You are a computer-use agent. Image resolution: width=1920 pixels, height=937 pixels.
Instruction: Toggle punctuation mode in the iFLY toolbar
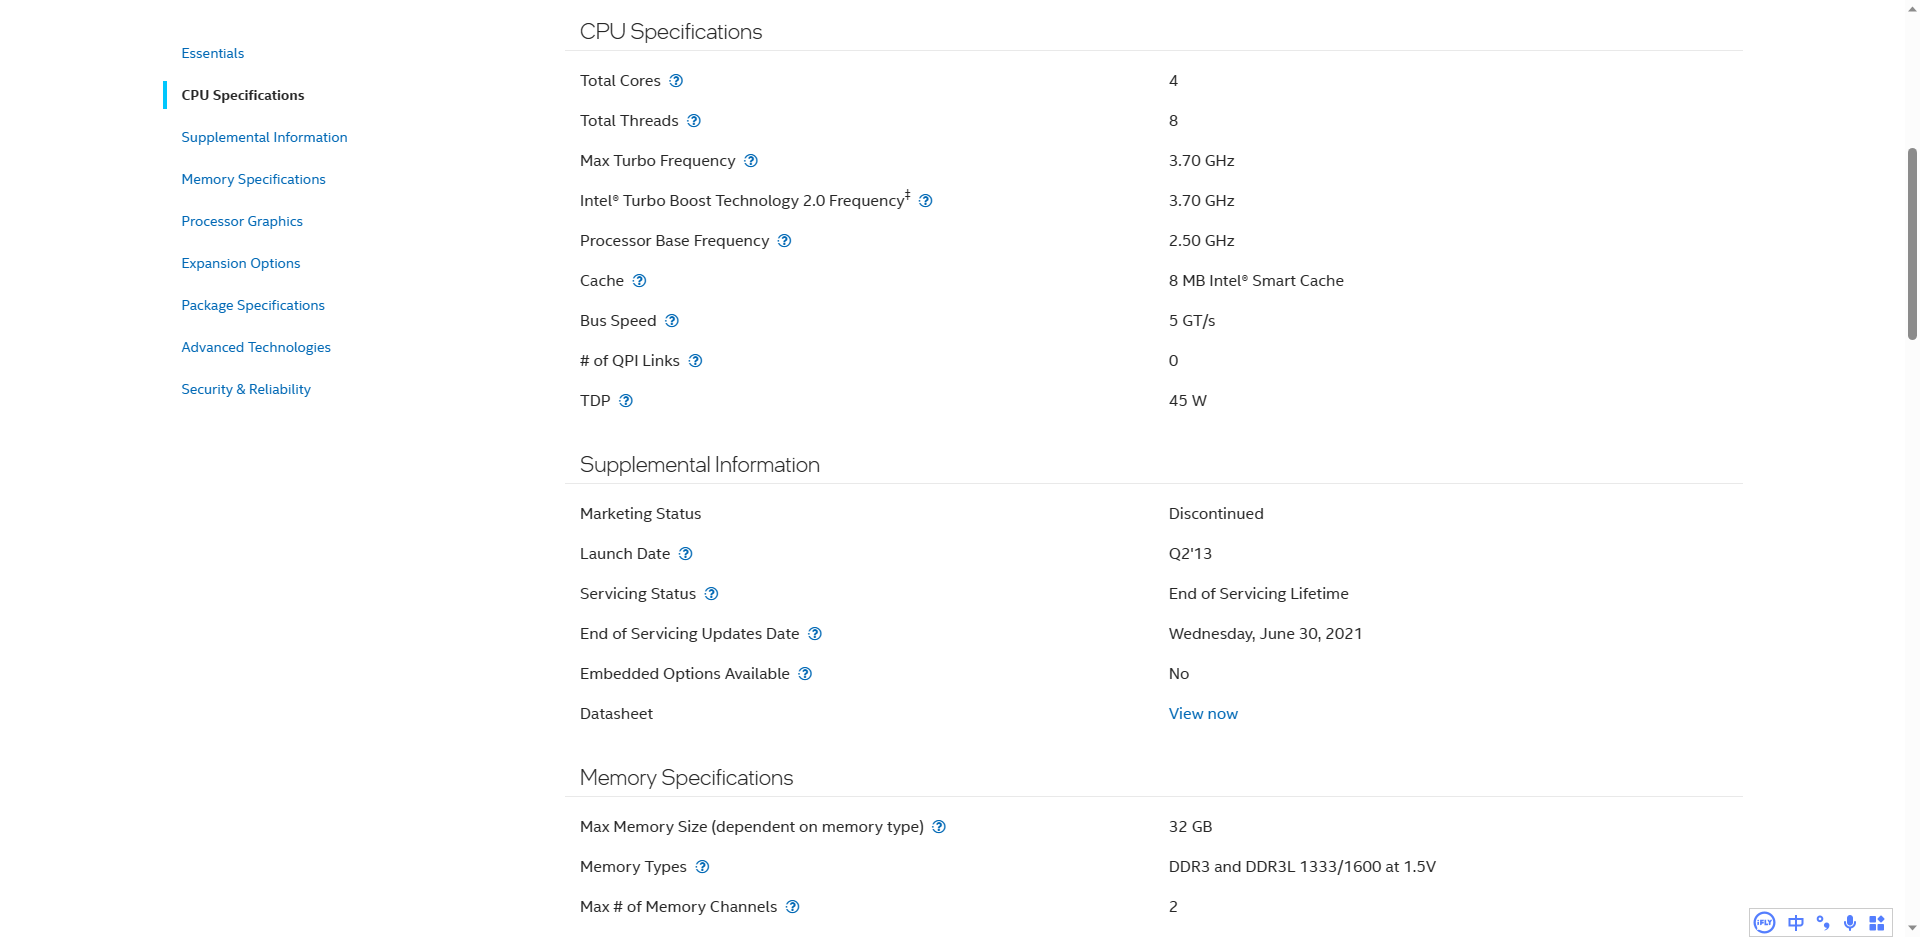pos(1823,923)
